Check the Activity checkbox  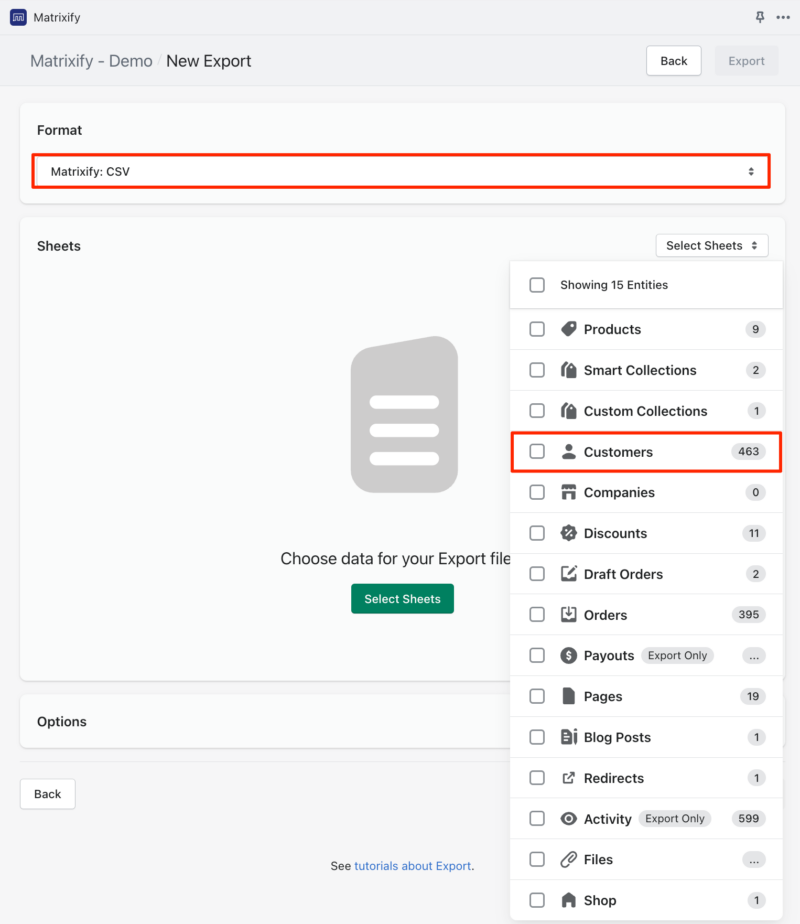[x=537, y=819]
